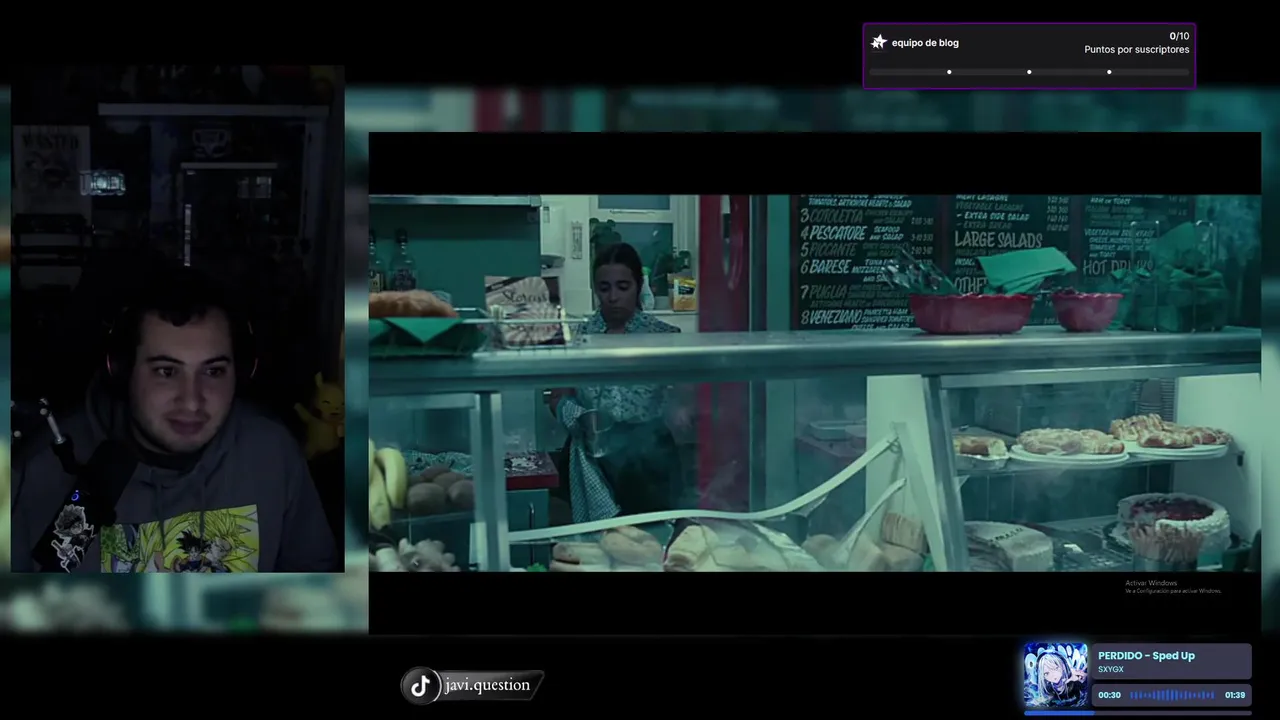Click the TikTok logo icon
The image size is (1280, 720).
pos(421,685)
